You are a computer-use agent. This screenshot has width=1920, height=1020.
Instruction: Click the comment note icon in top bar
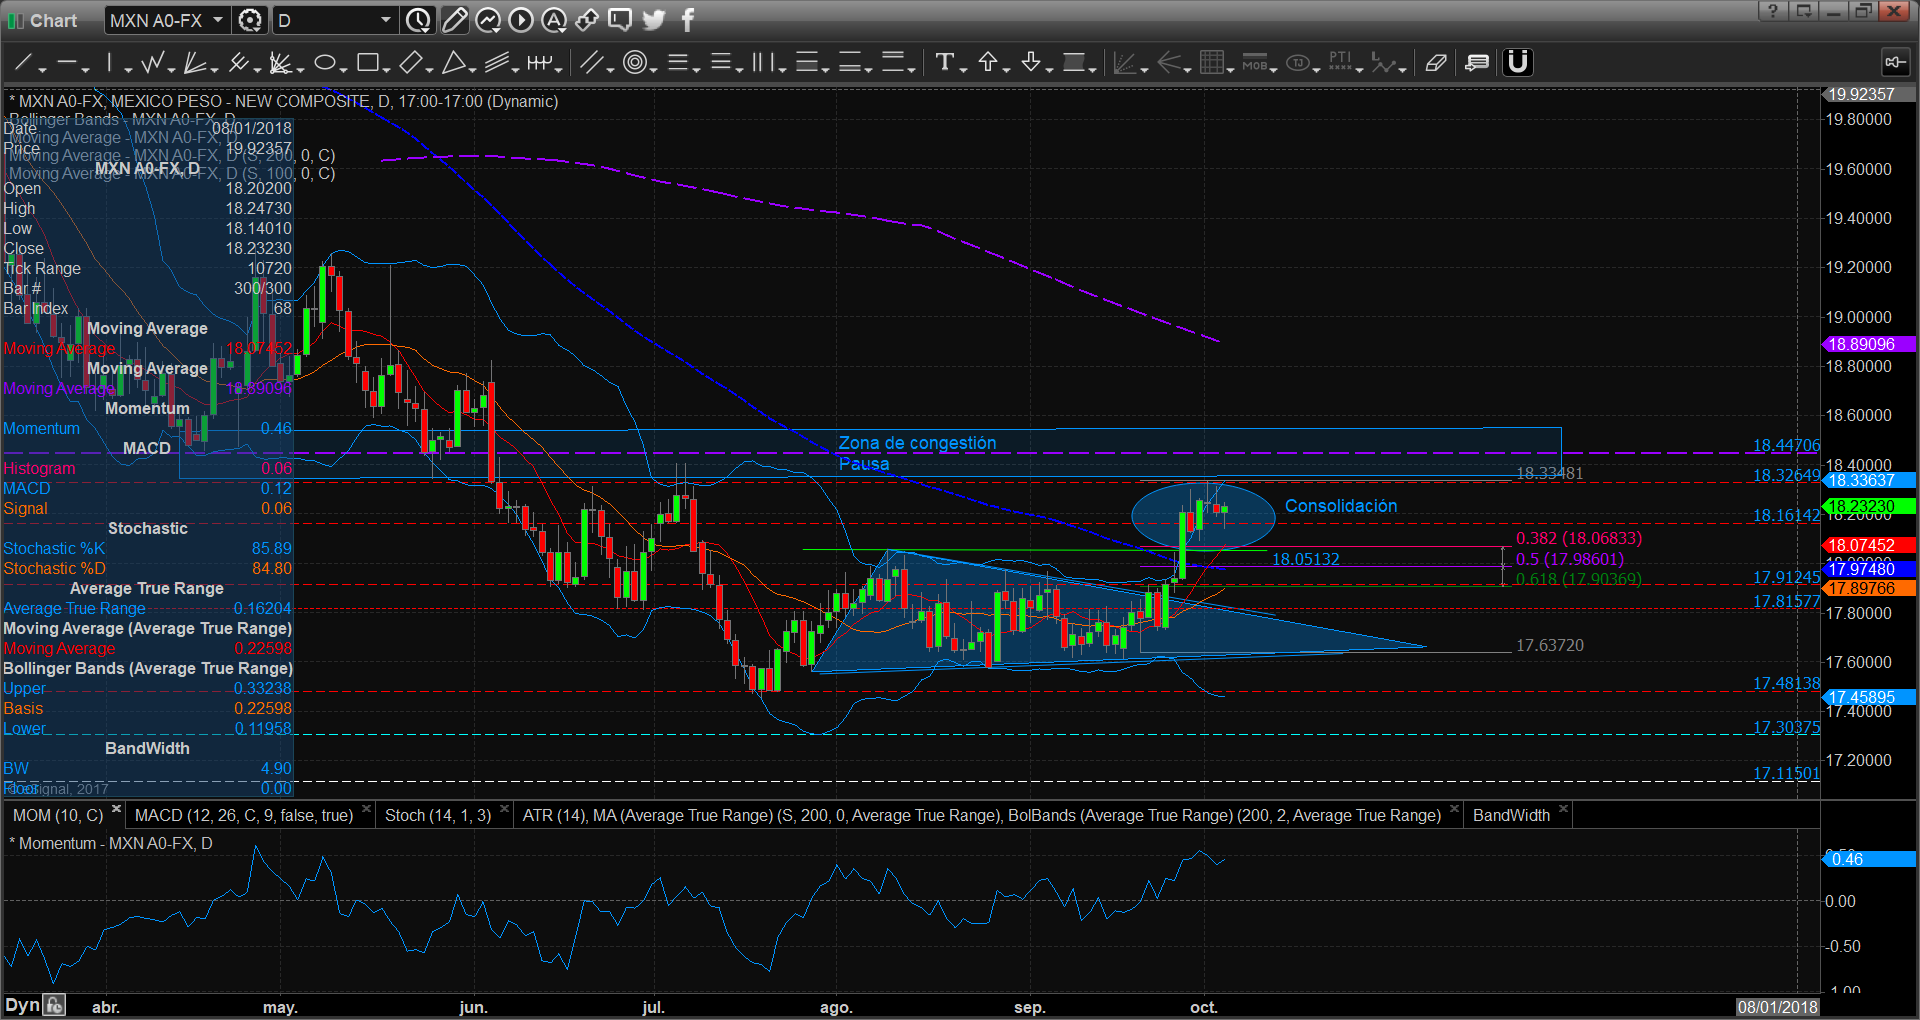620,20
